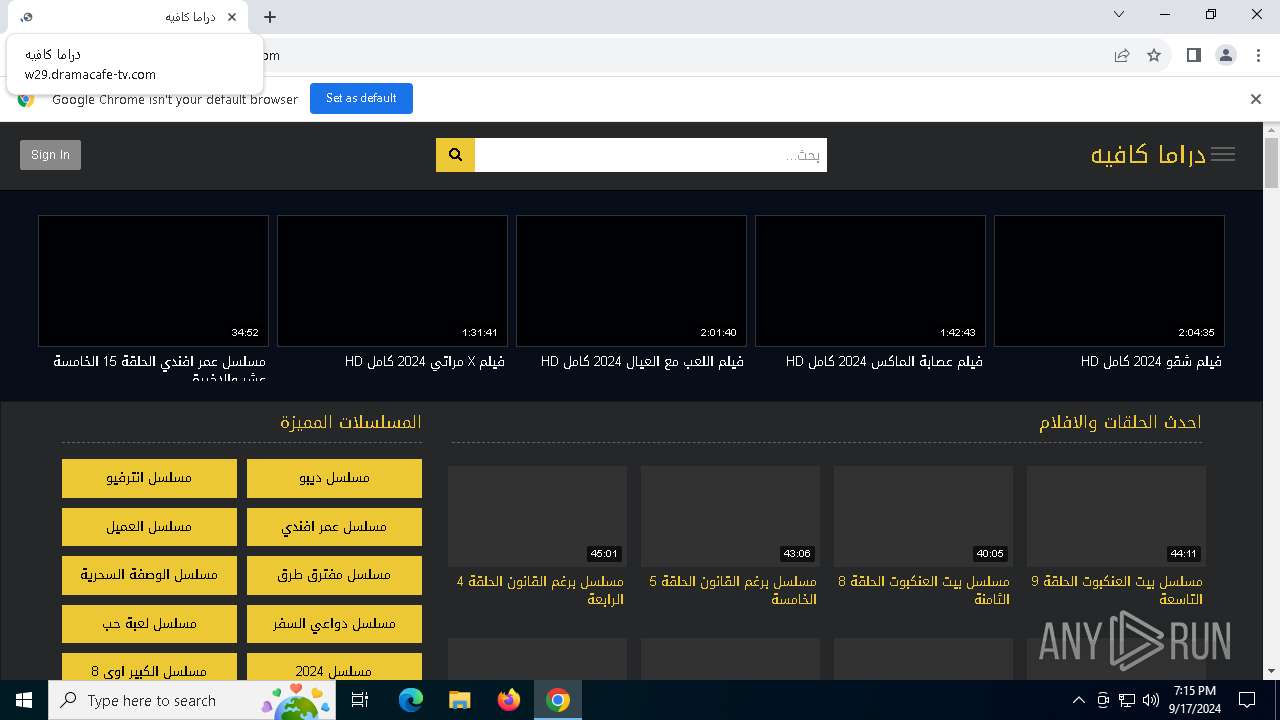Open link فيلم X مراتي 2024 كامل
Image resolution: width=1280 pixels, height=720 pixels.
pyautogui.click(x=425, y=361)
